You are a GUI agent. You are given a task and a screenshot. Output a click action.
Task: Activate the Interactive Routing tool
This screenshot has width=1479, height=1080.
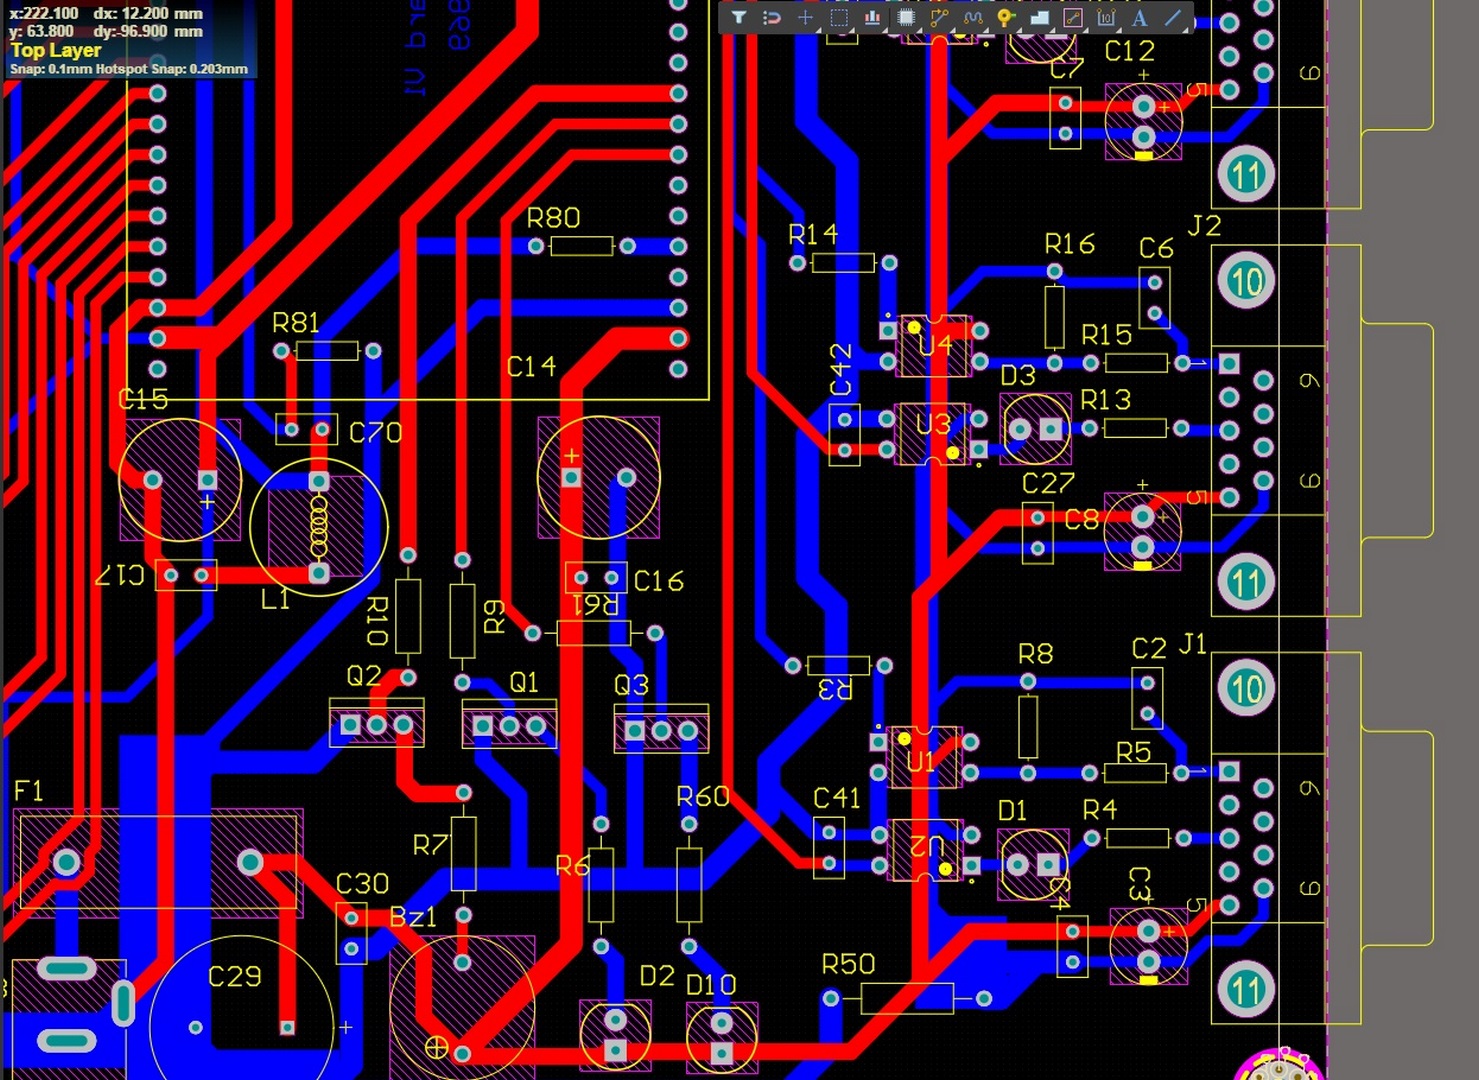[x=939, y=18]
